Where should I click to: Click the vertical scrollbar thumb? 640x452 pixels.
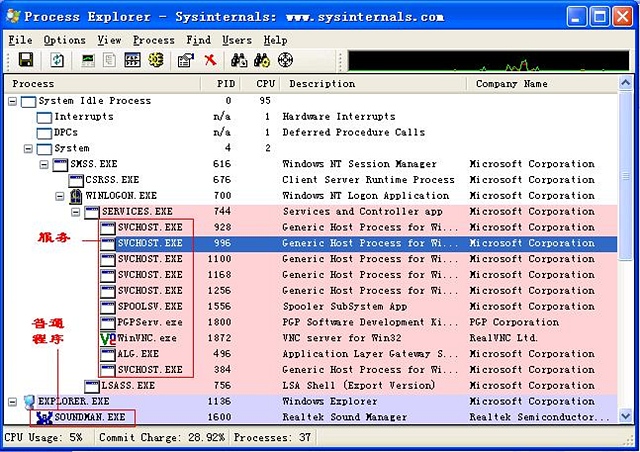click(625, 176)
